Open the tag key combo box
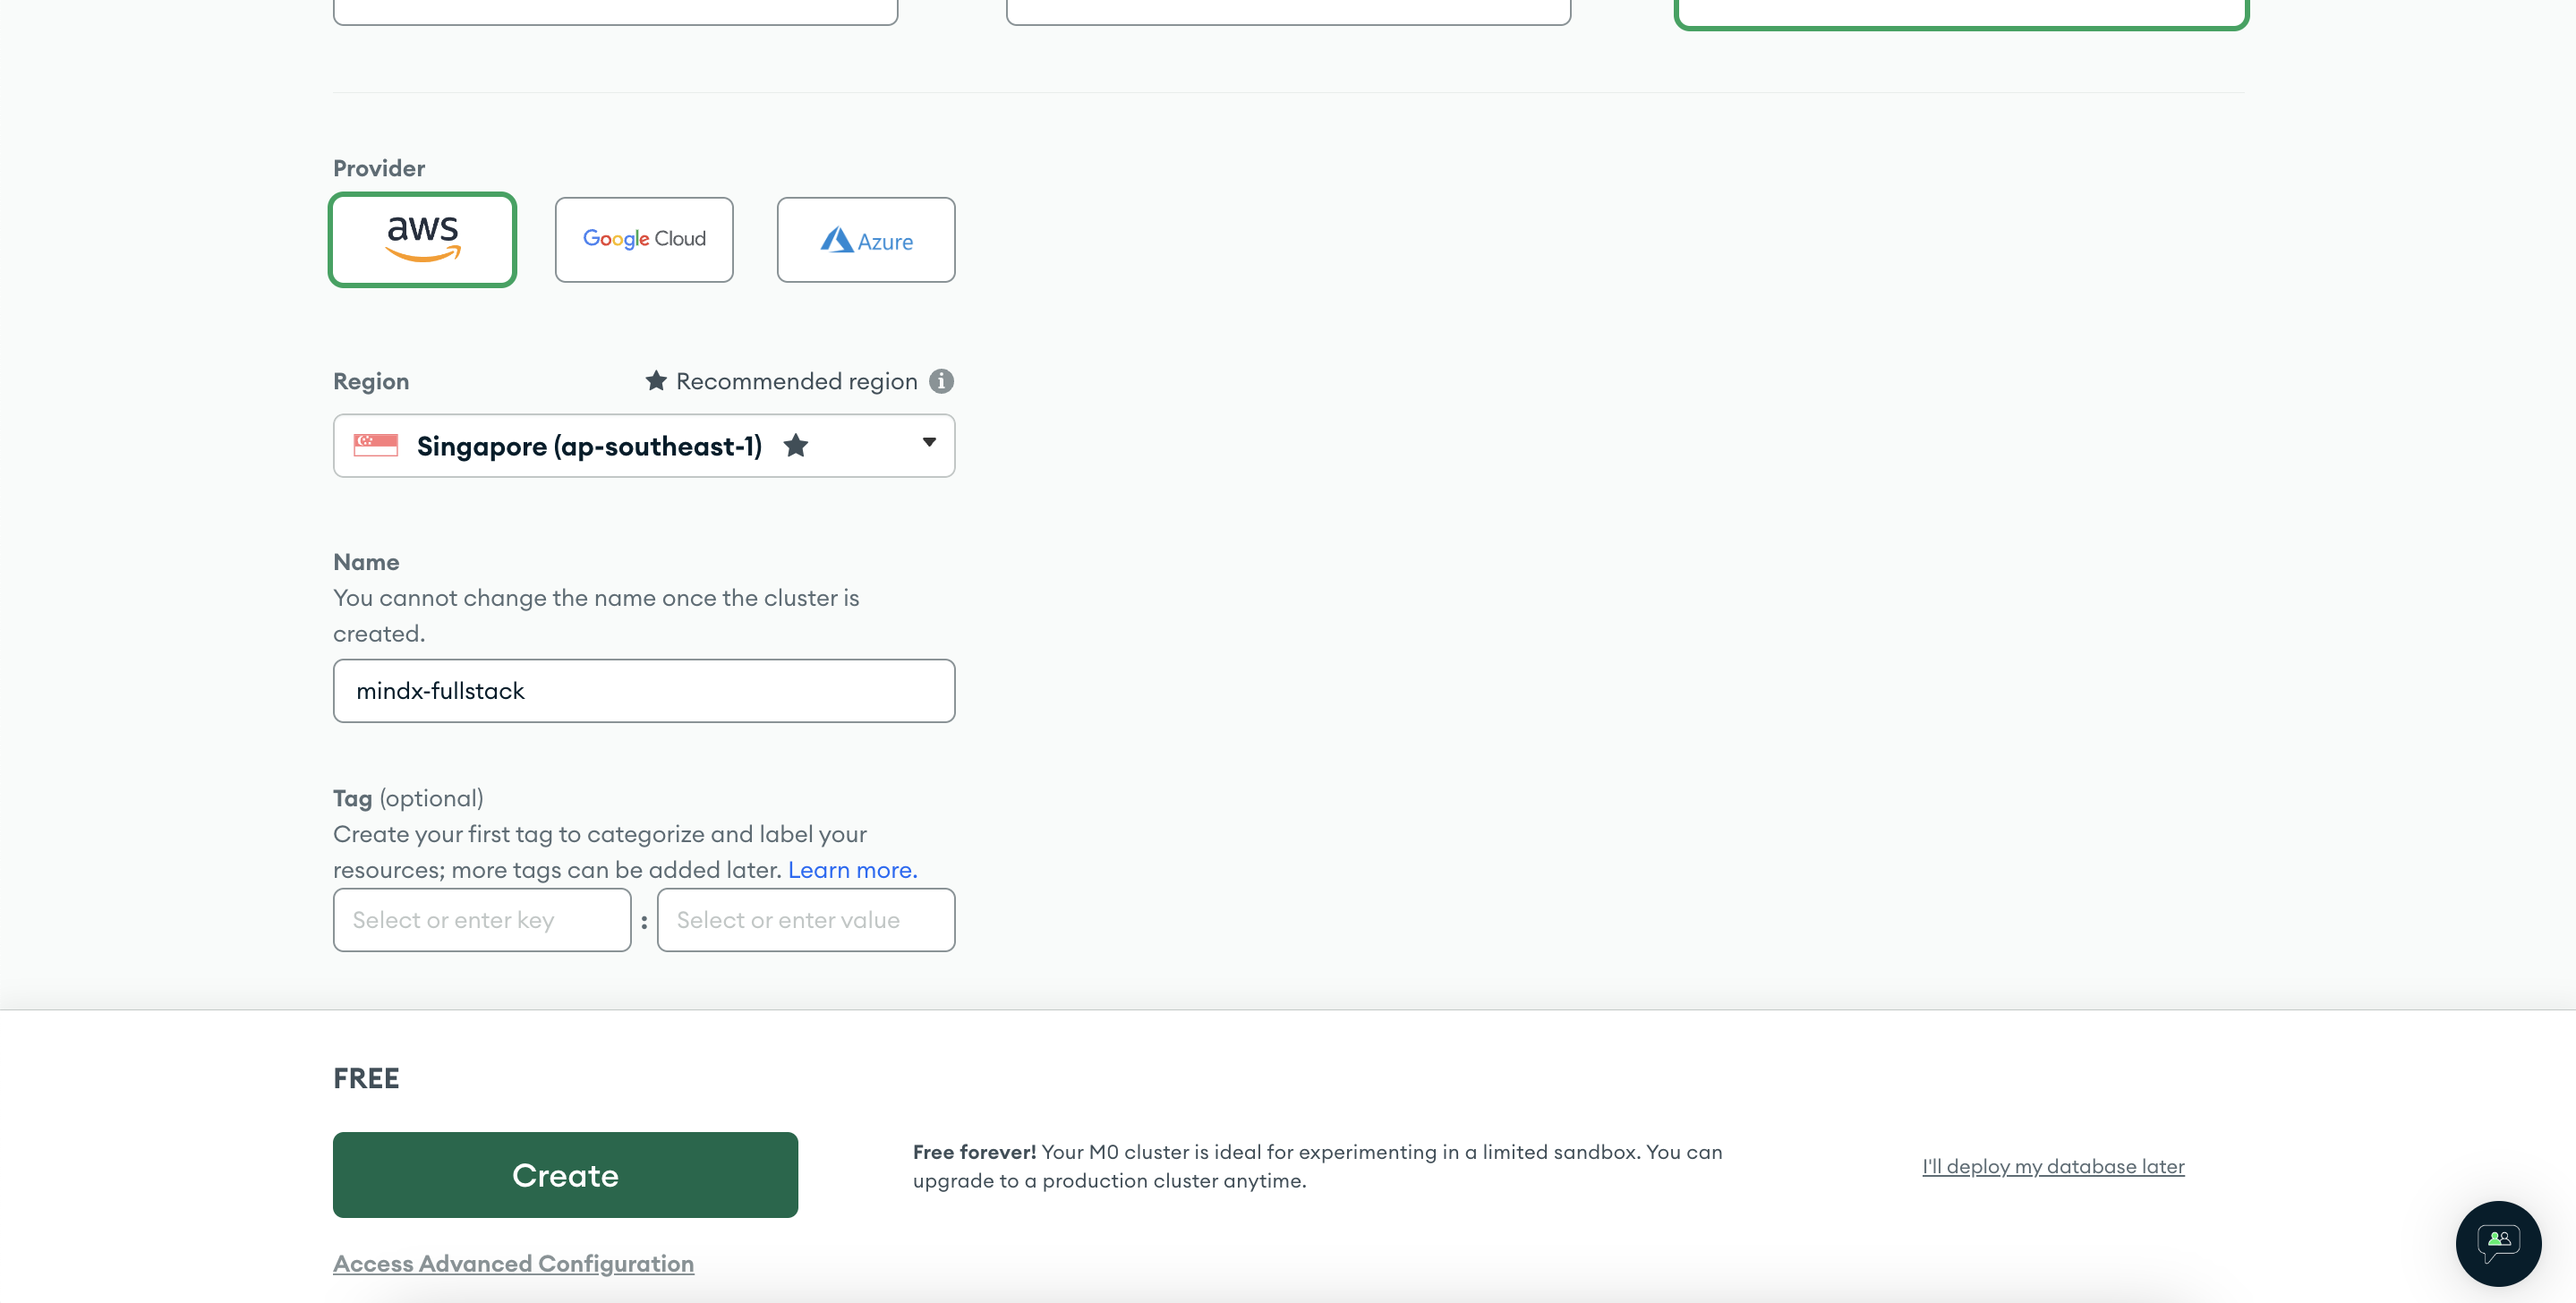 tap(482, 920)
